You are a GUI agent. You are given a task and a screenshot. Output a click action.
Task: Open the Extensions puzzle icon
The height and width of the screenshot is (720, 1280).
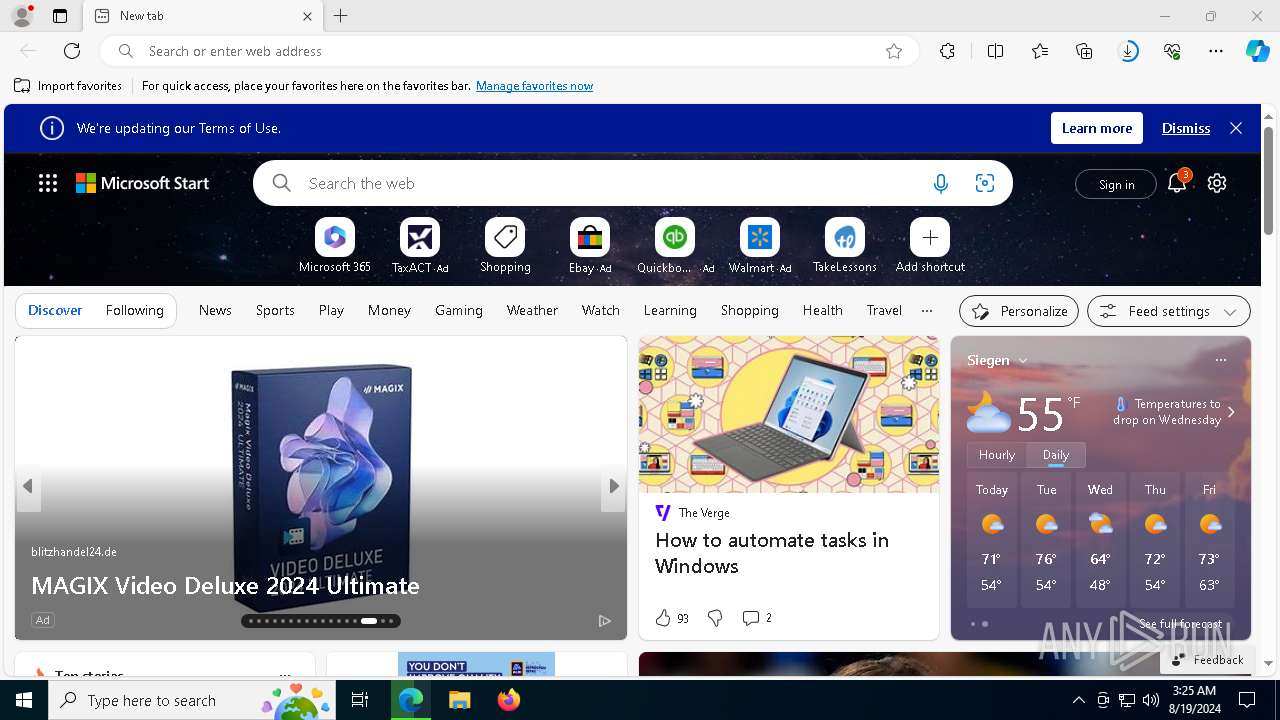coord(947,51)
